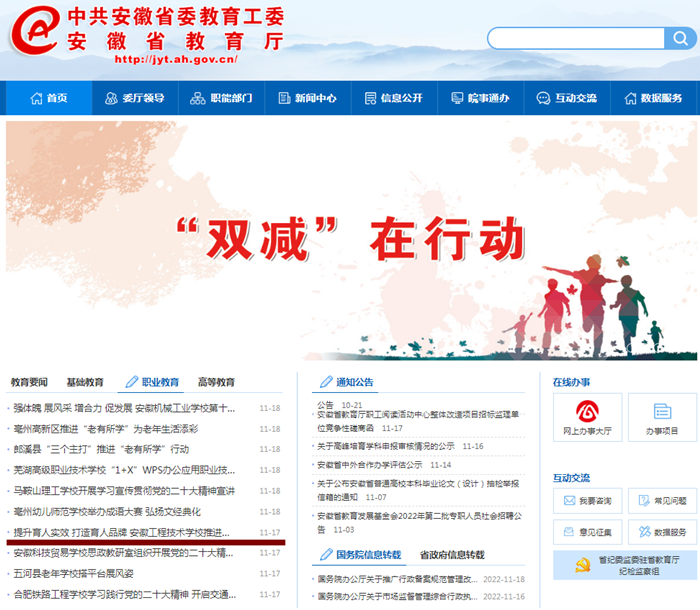Click the 意见征集 button
Screen dimensions: 700x610
[x=587, y=531]
